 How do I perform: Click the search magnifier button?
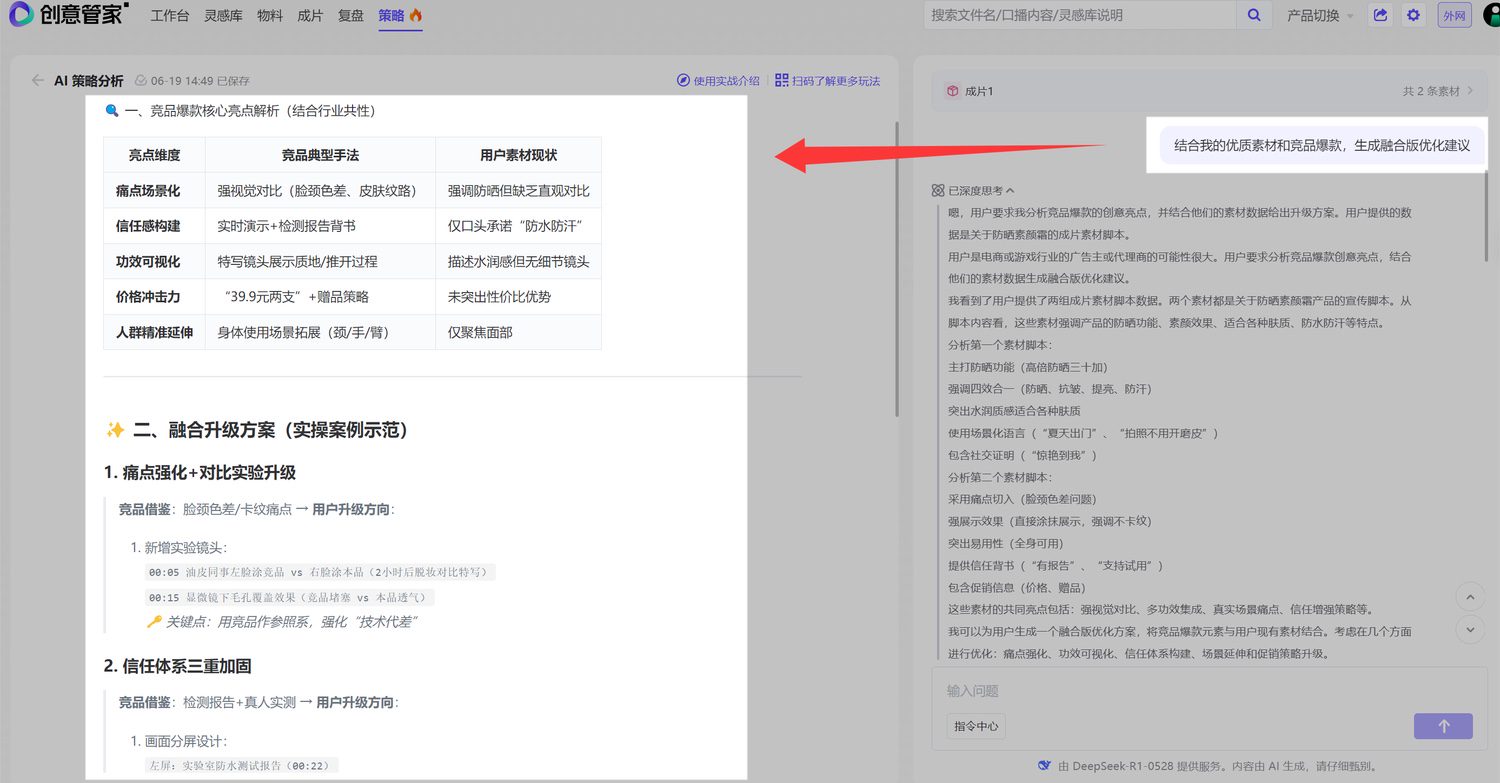click(1253, 15)
